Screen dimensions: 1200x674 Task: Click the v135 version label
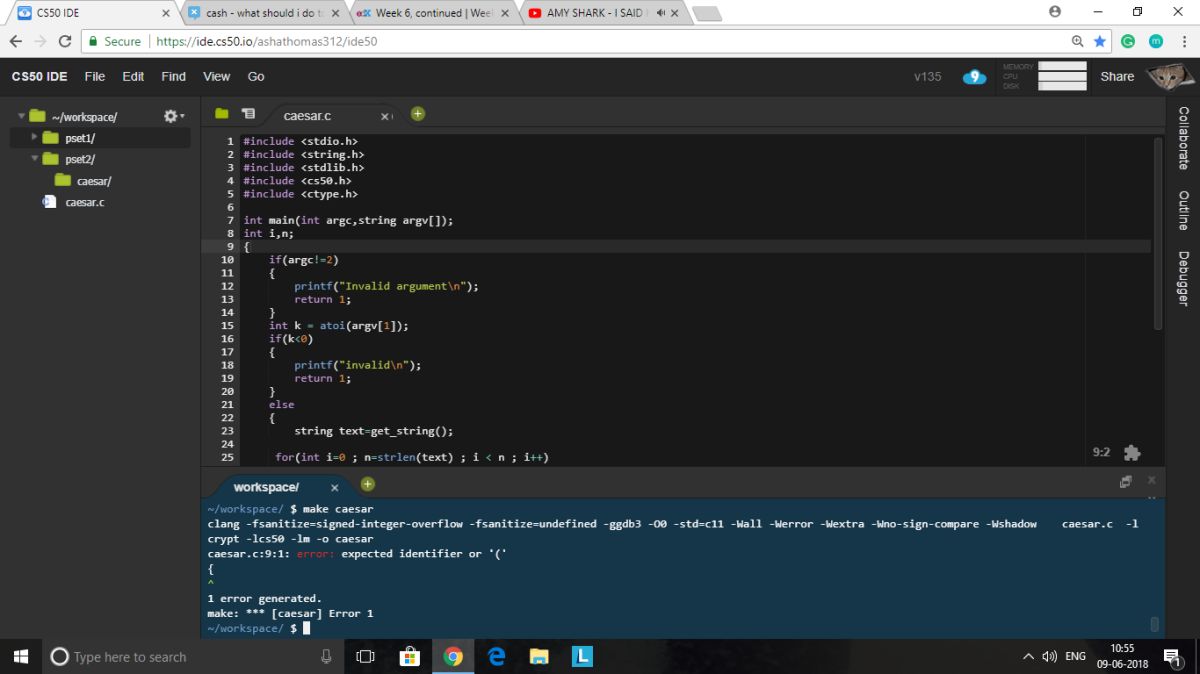tap(927, 76)
